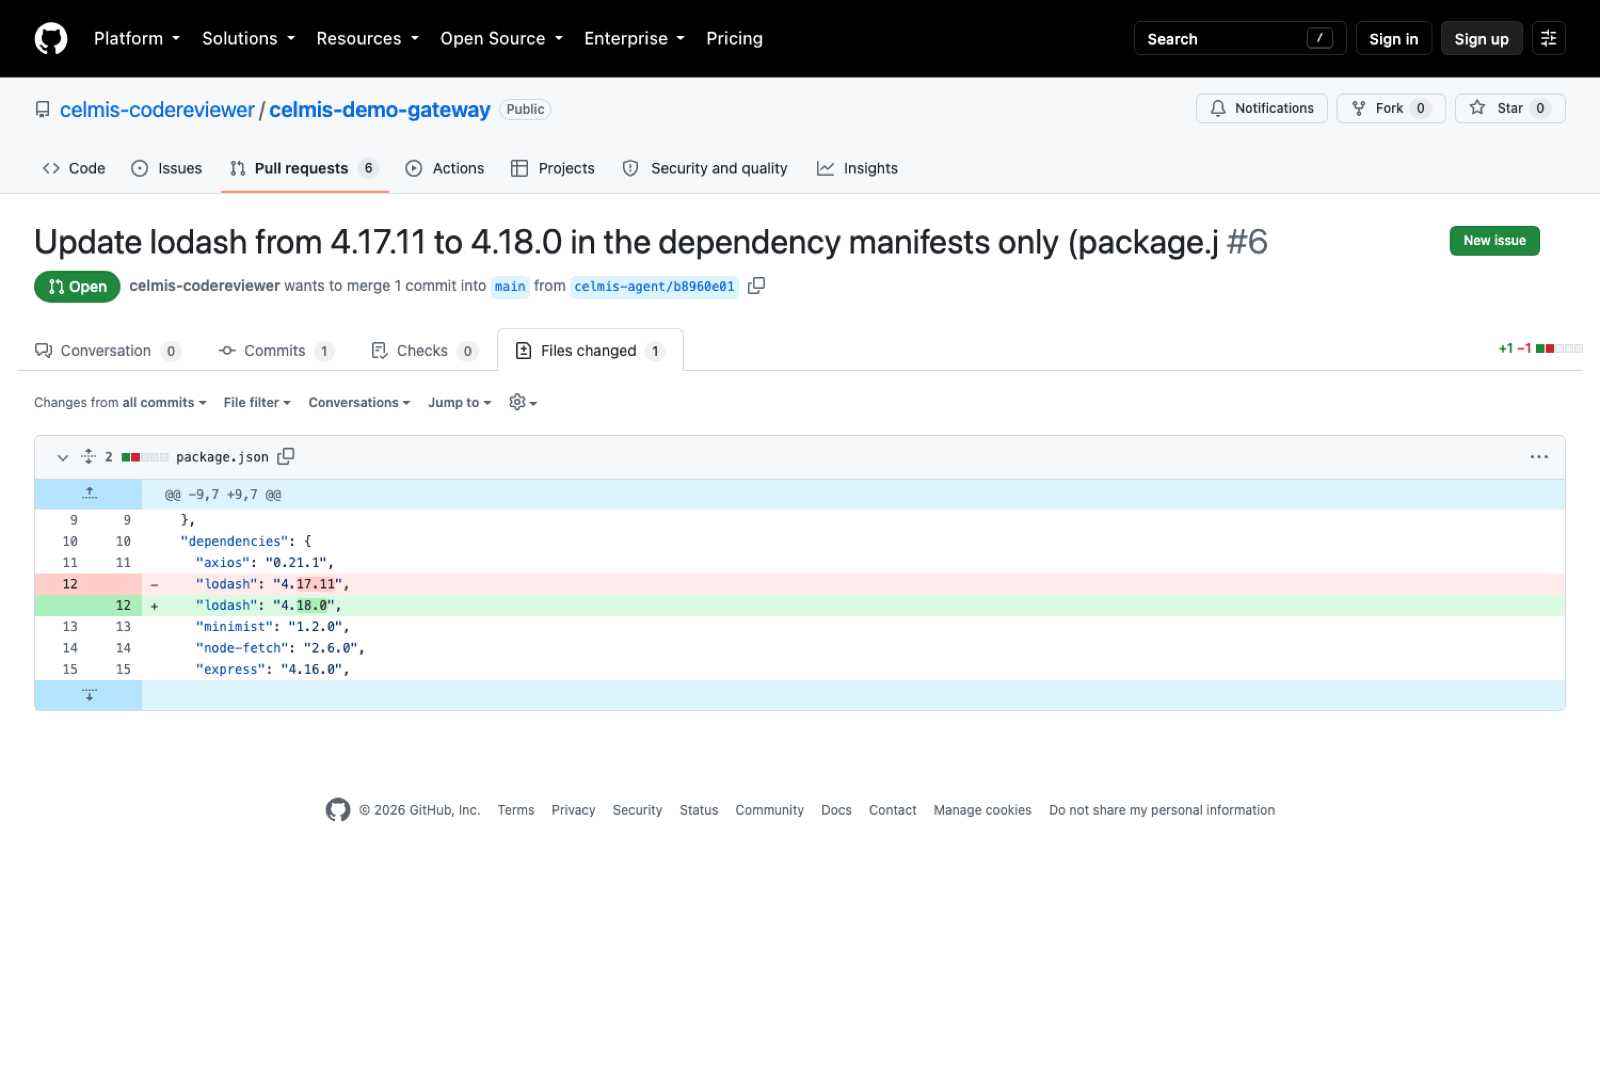Open Contact footer link

point(892,810)
